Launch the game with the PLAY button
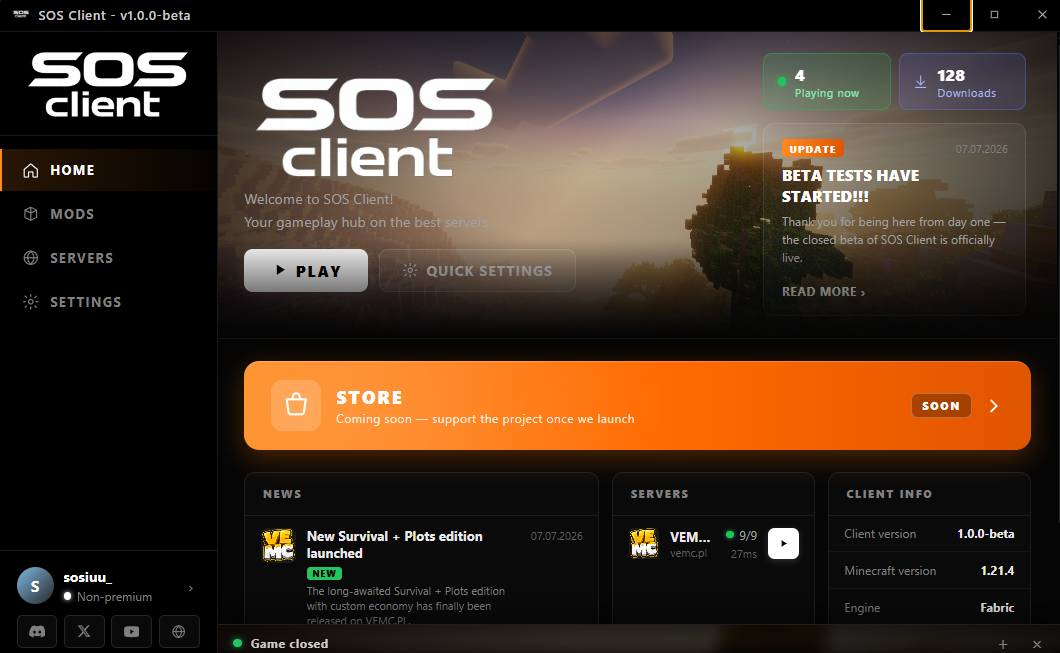The height and width of the screenshot is (653, 1060). point(306,270)
